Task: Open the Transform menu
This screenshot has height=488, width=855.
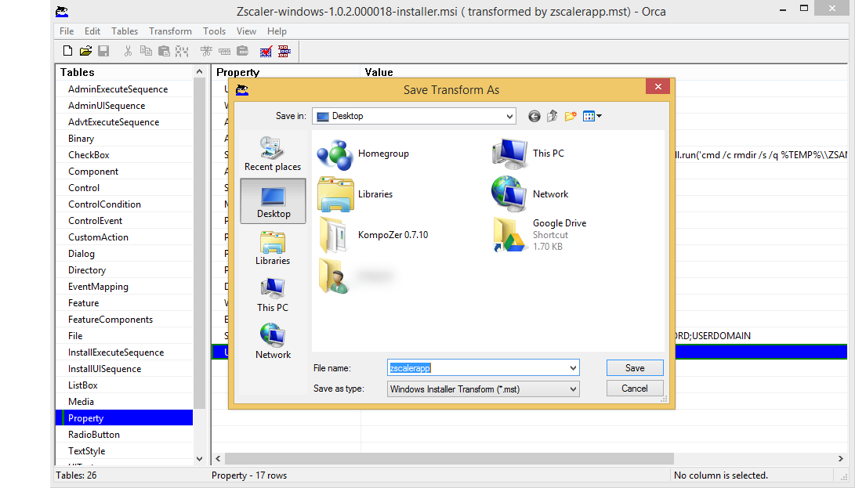Action: 170,31
